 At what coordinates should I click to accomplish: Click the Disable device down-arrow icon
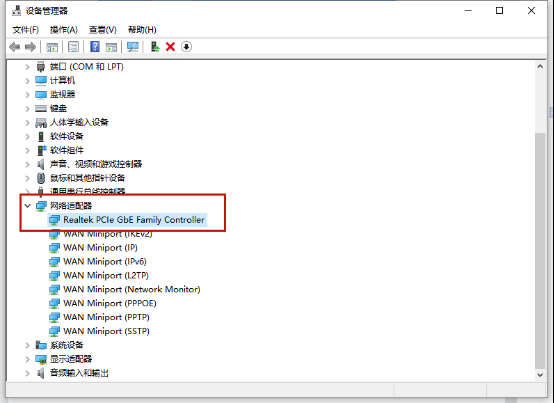pyautogui.click(x=186, y=47)
